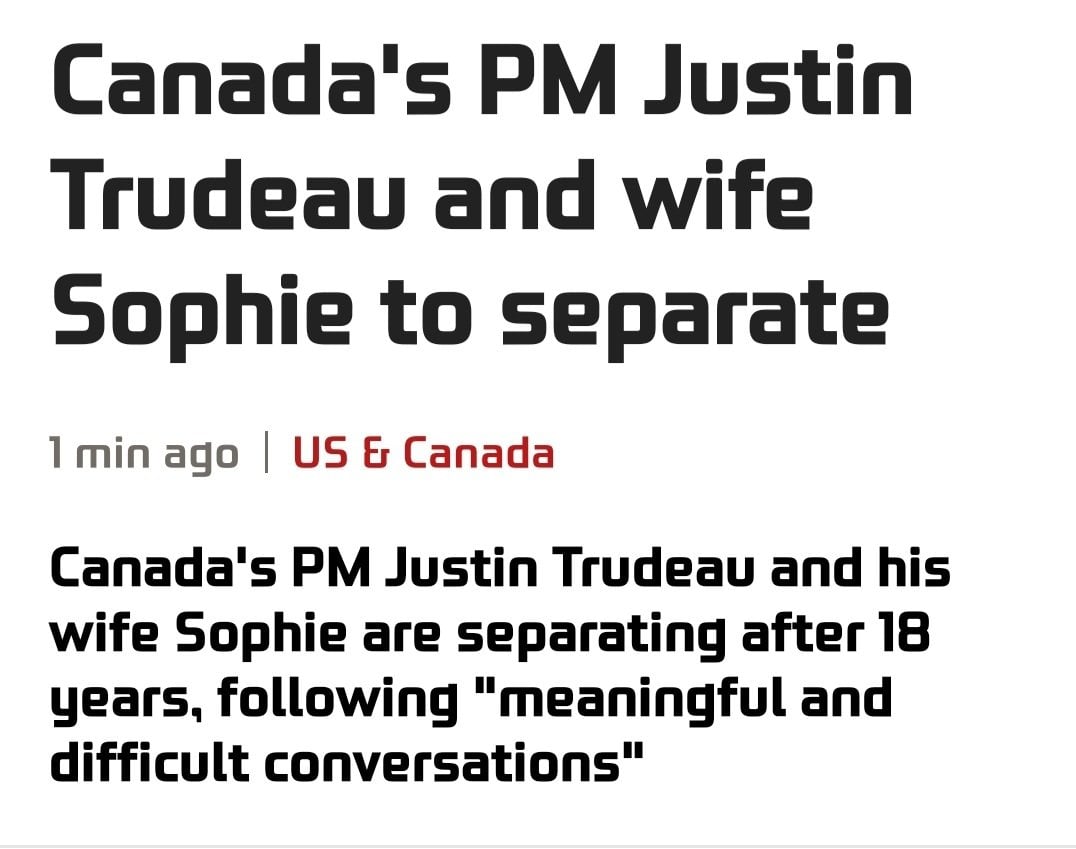Click 'separating' in the summary text
Viewport: 1076px width, 849px height.
tap(592, 637)
